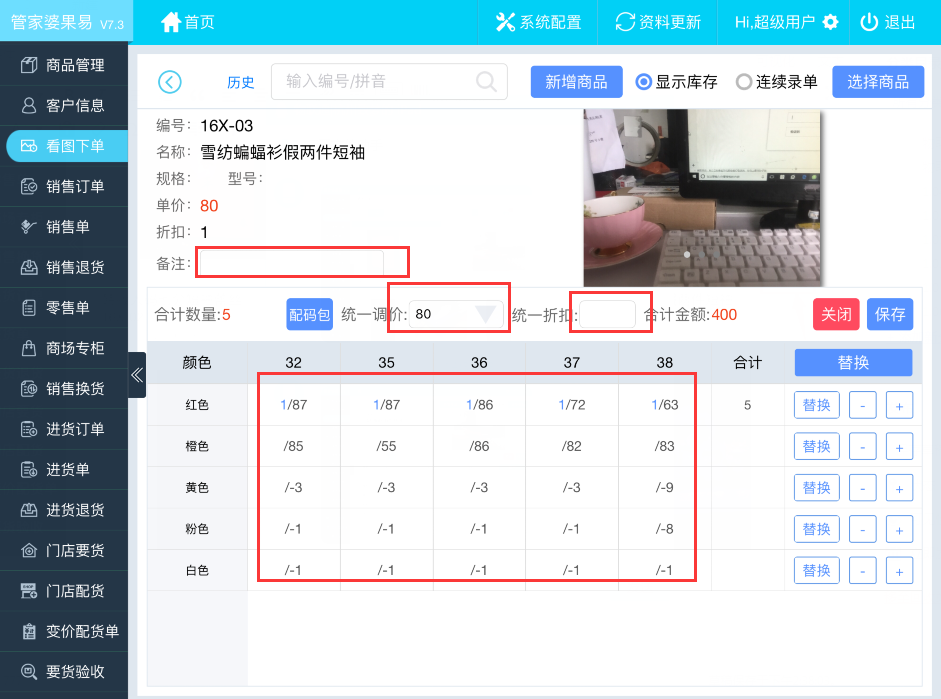The image size is (941, 699).
Task: Open 商品管理 icon in sidebar
Action: click(x=29, y=65)
